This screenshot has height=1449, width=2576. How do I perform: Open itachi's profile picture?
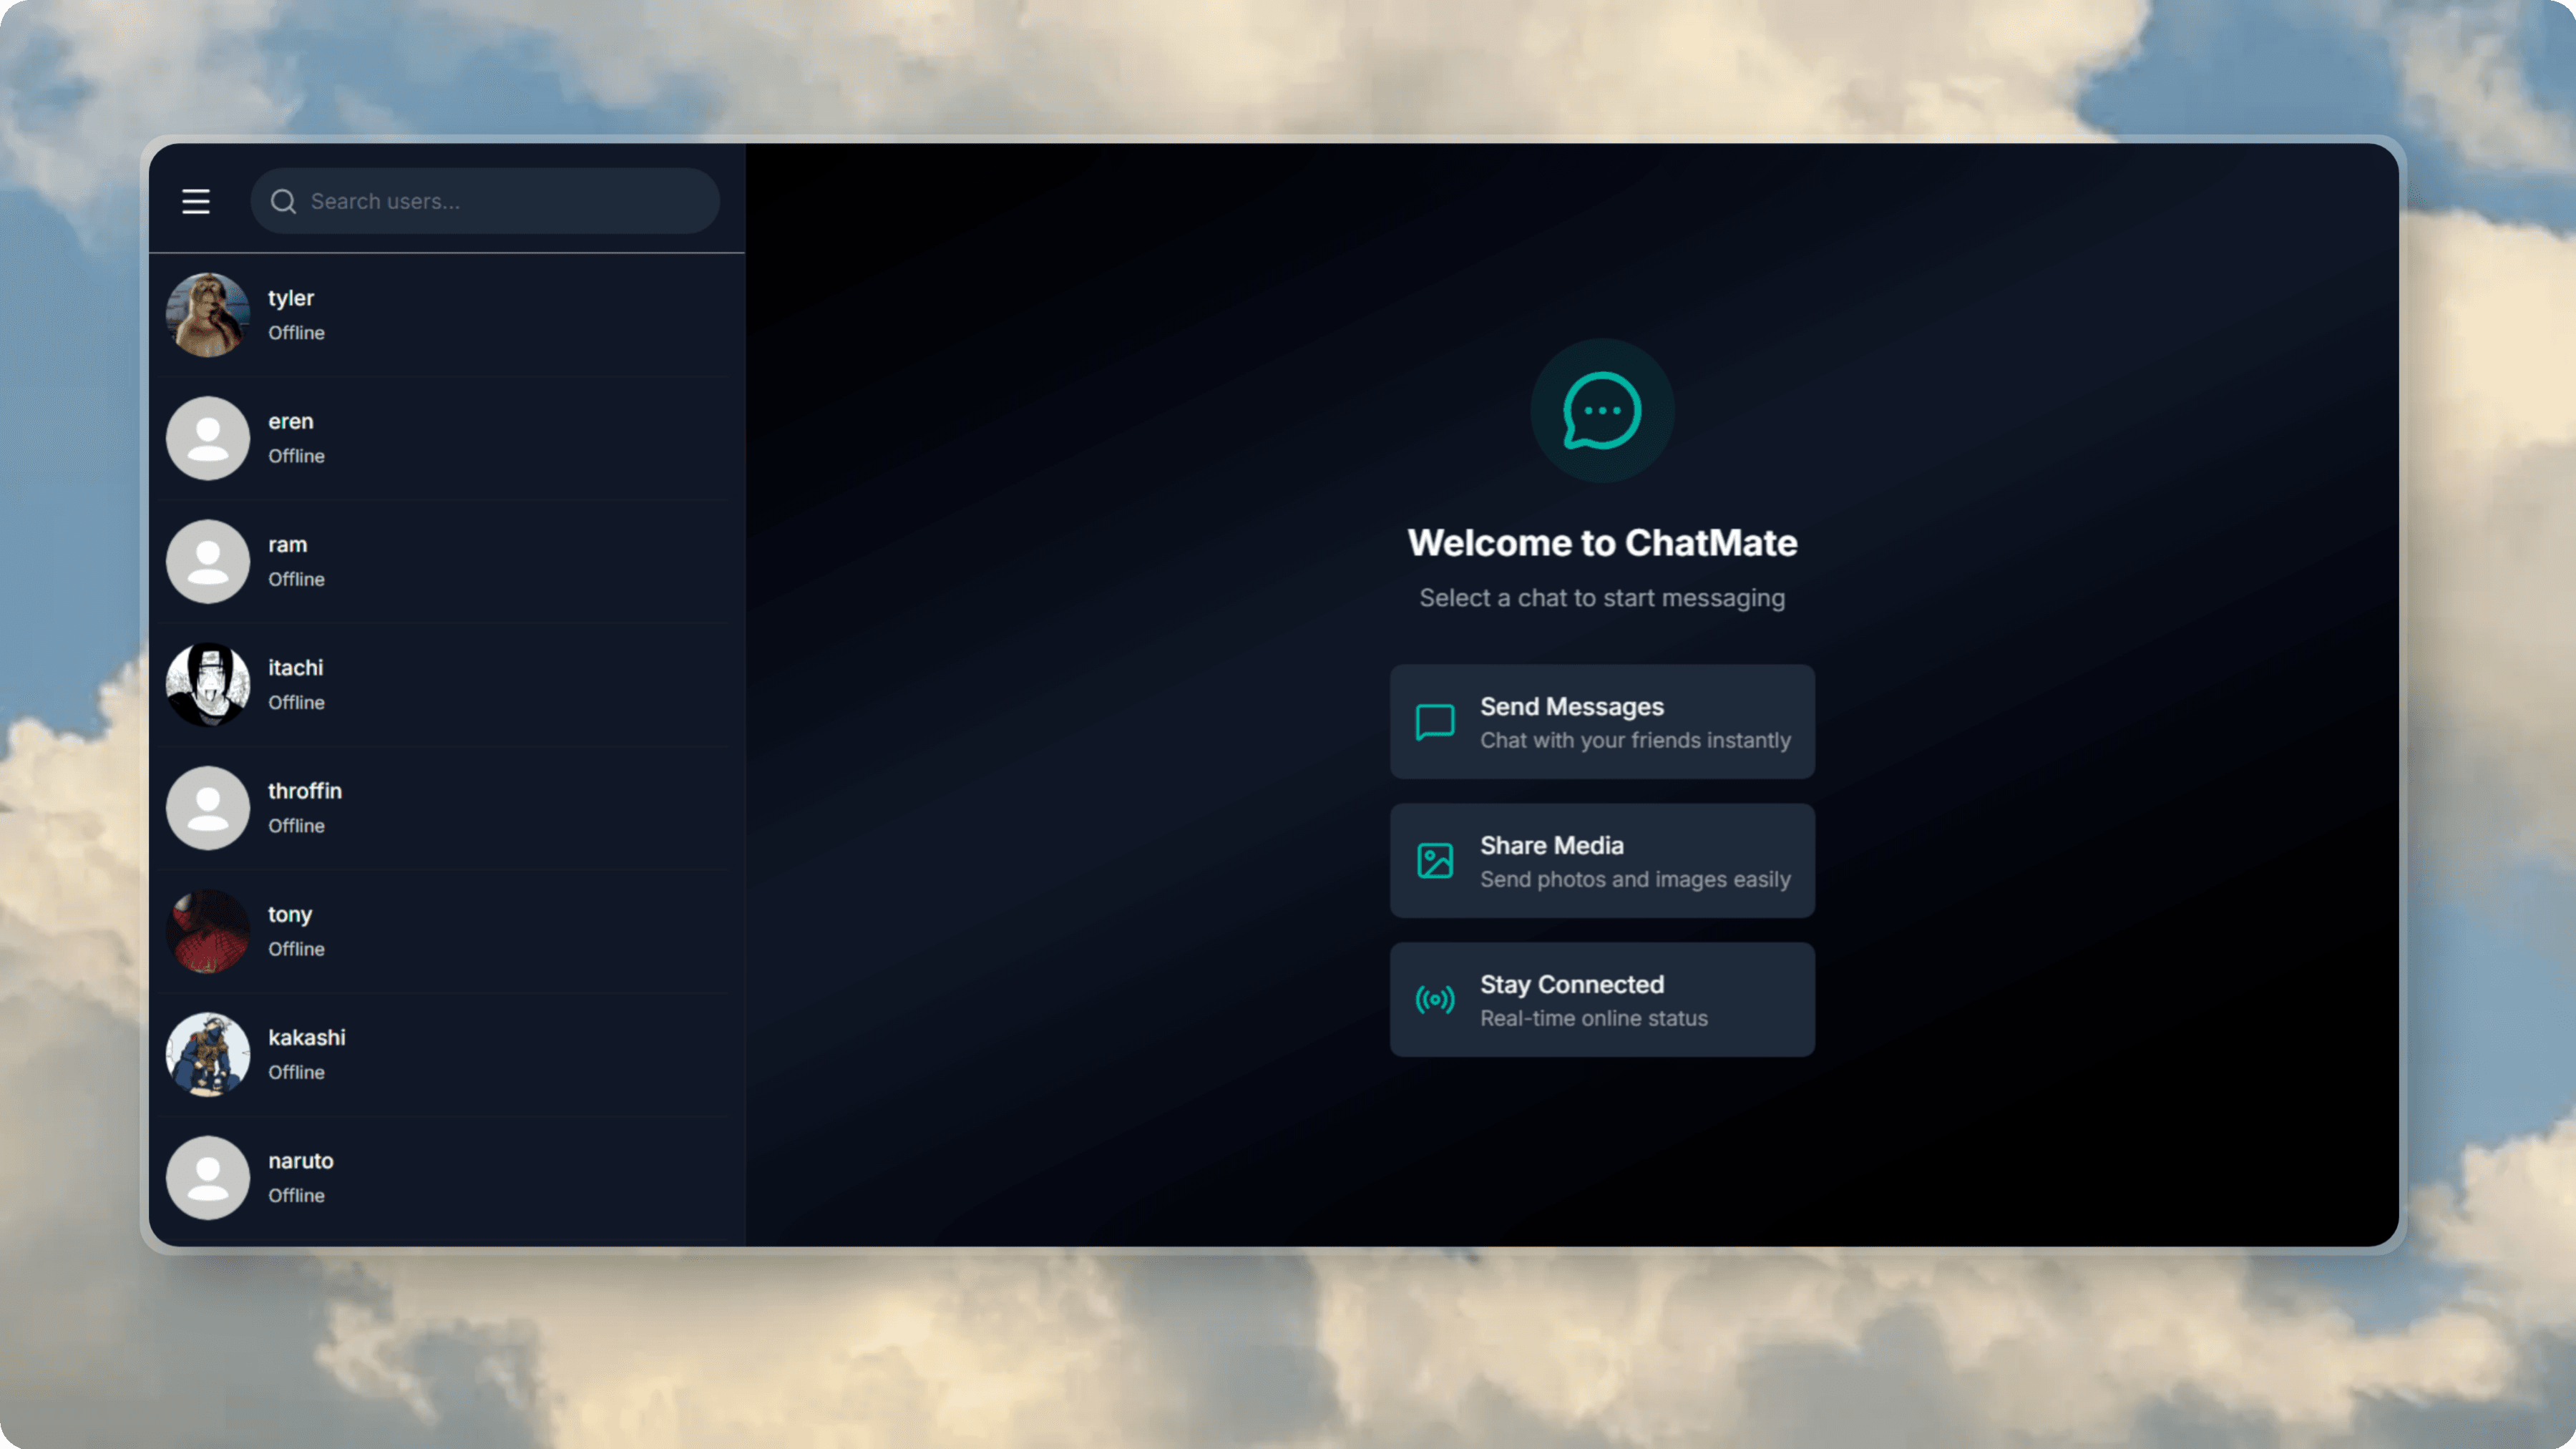pos(208,684)
